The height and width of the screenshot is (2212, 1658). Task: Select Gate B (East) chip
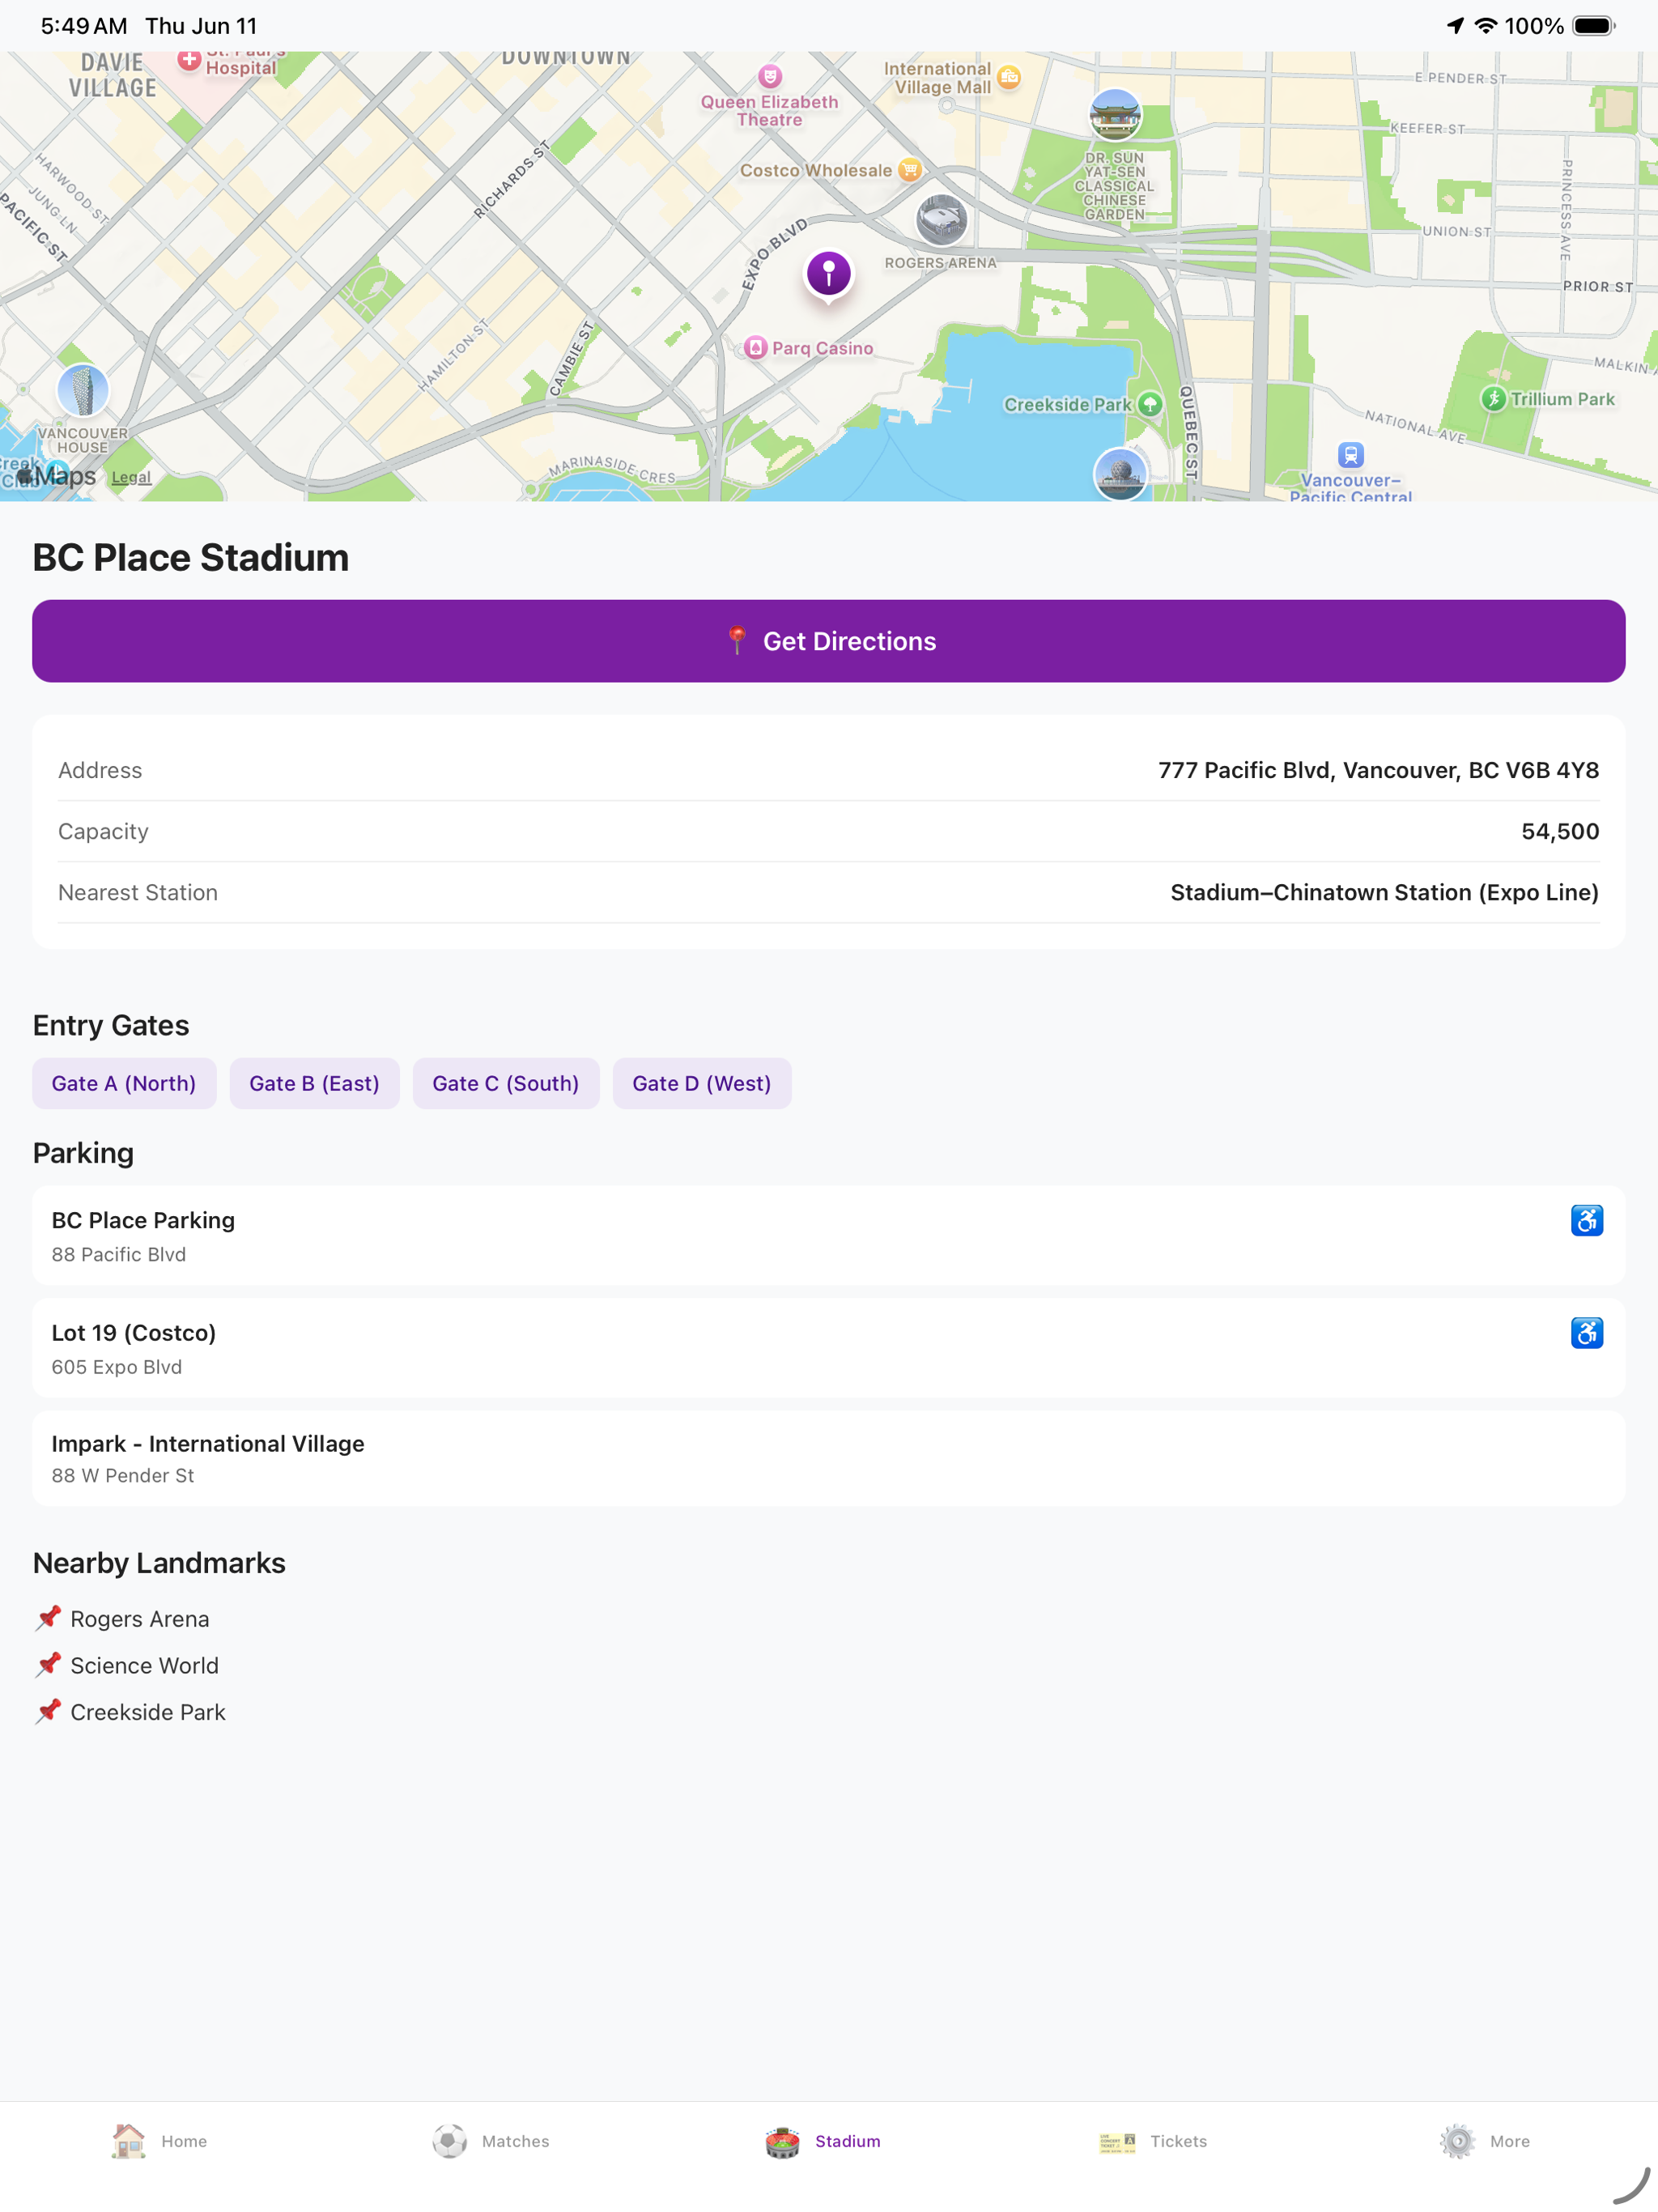click(x=314, y=1083)
